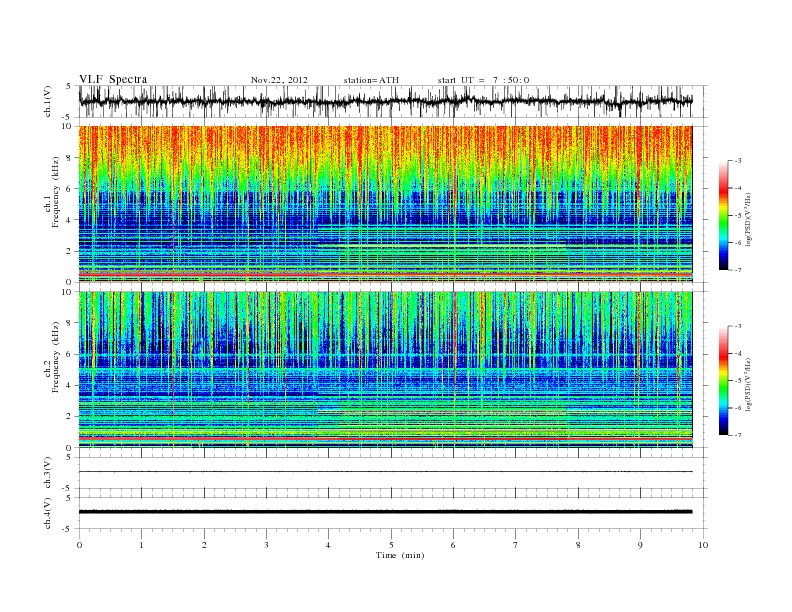Click the ch.2 "Frequency (kHz)" axis label

click(x=56, y=357)
